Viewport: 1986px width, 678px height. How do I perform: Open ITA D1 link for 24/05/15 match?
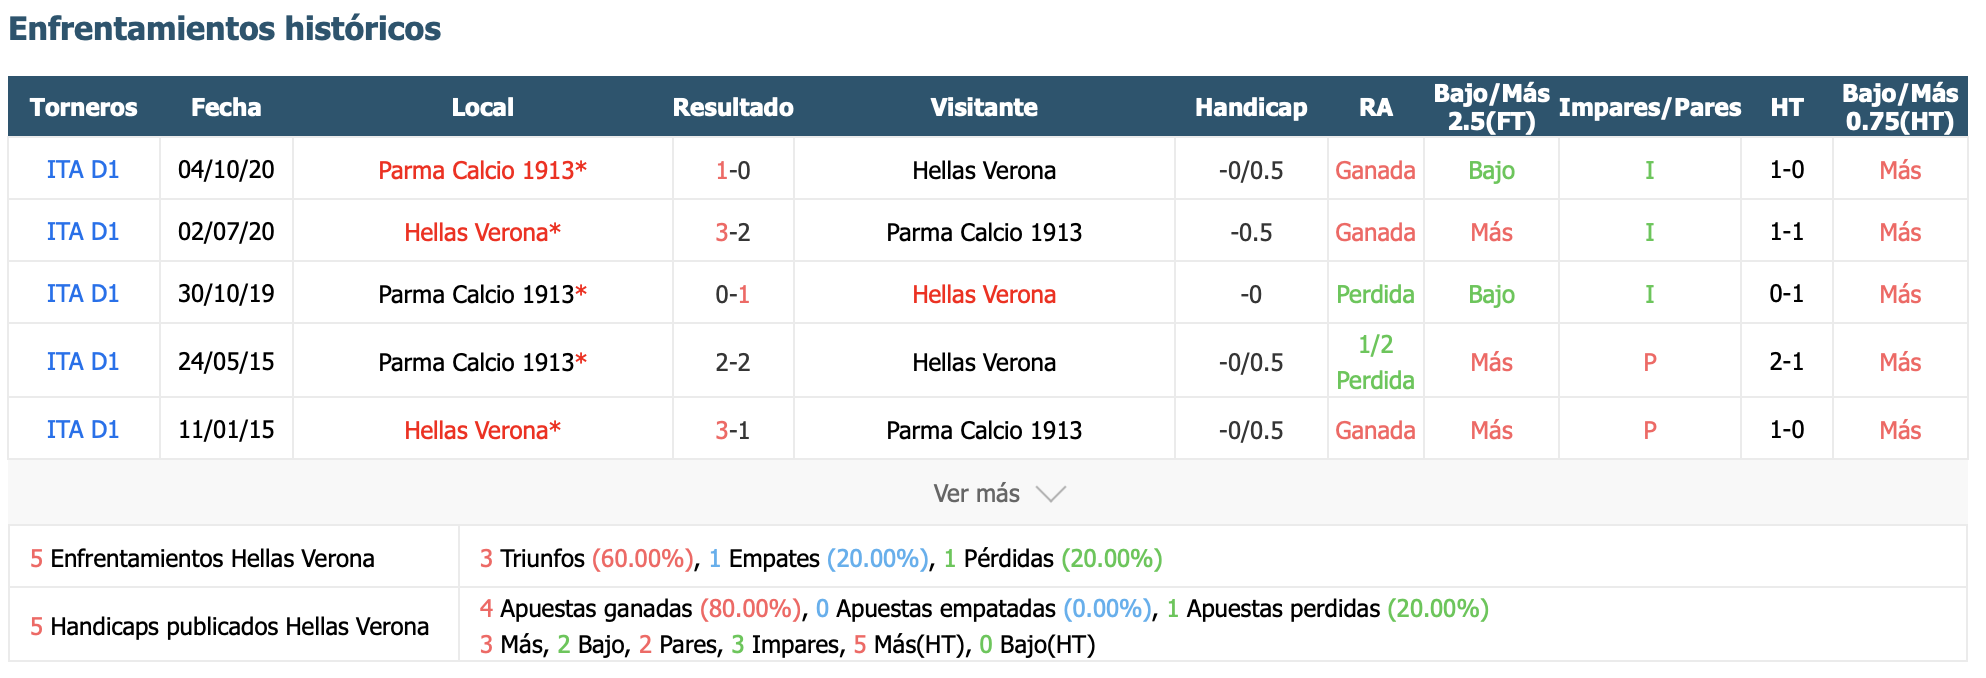[83, 362]
